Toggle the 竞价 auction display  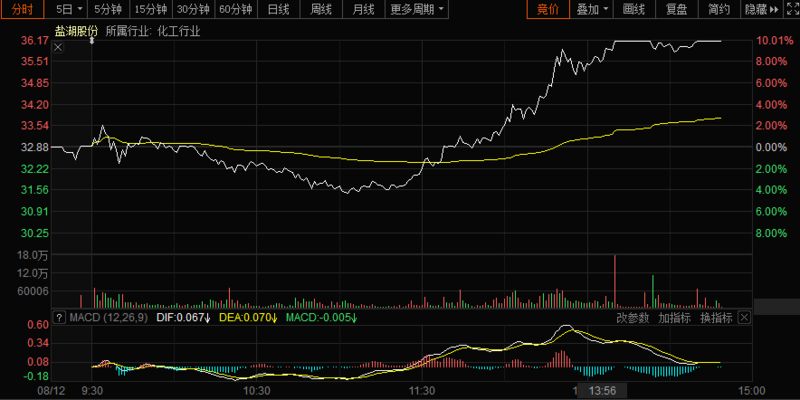pyautogui.click(x=548, y=10)
